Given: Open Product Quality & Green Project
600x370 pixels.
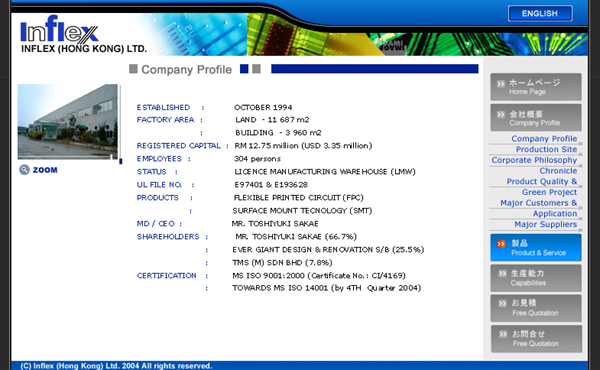Looking at the screenshot, I should click(x=541, y=187).
